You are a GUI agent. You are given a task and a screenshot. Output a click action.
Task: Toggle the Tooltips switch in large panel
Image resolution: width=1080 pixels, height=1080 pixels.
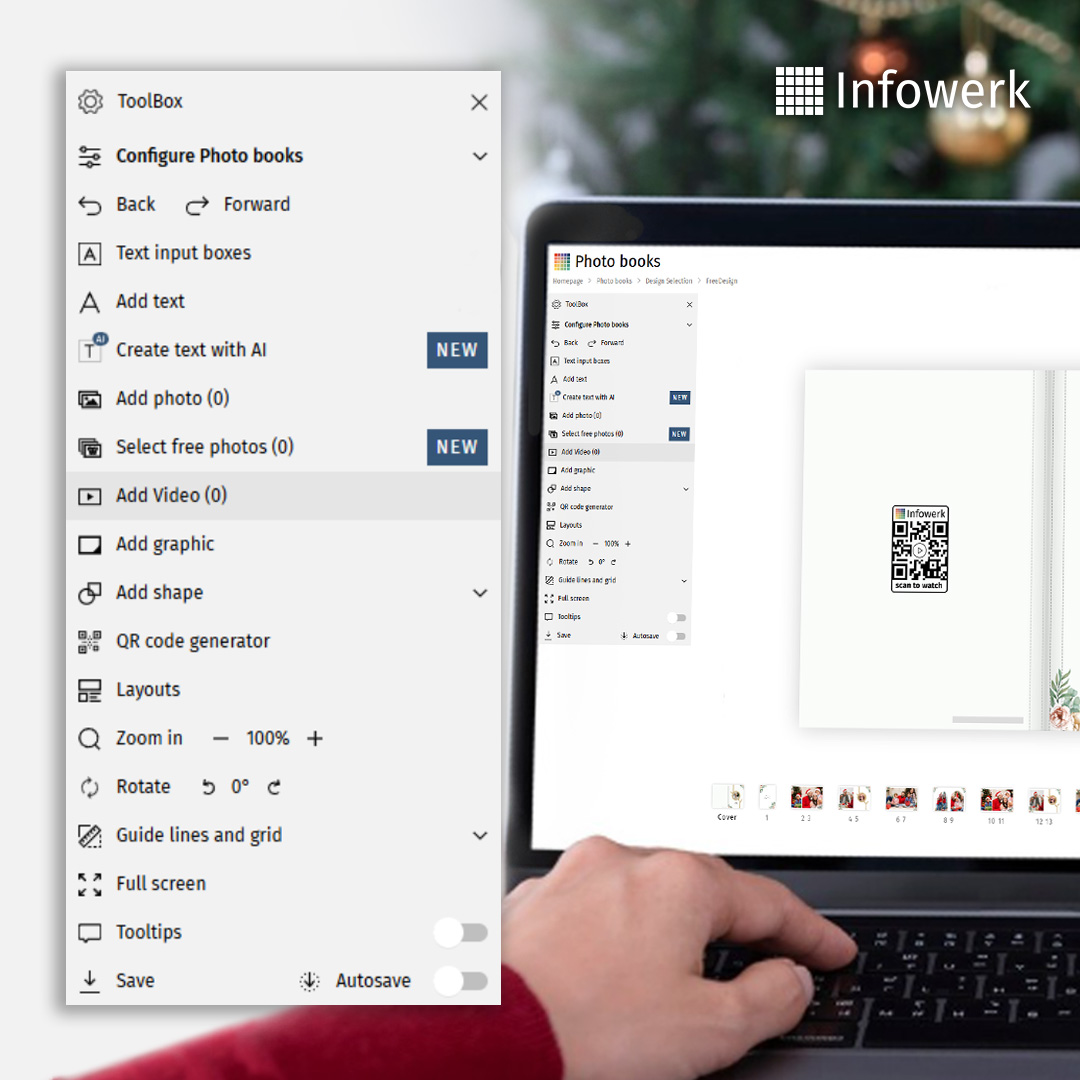pyautogui.click(x=461, y=933)
